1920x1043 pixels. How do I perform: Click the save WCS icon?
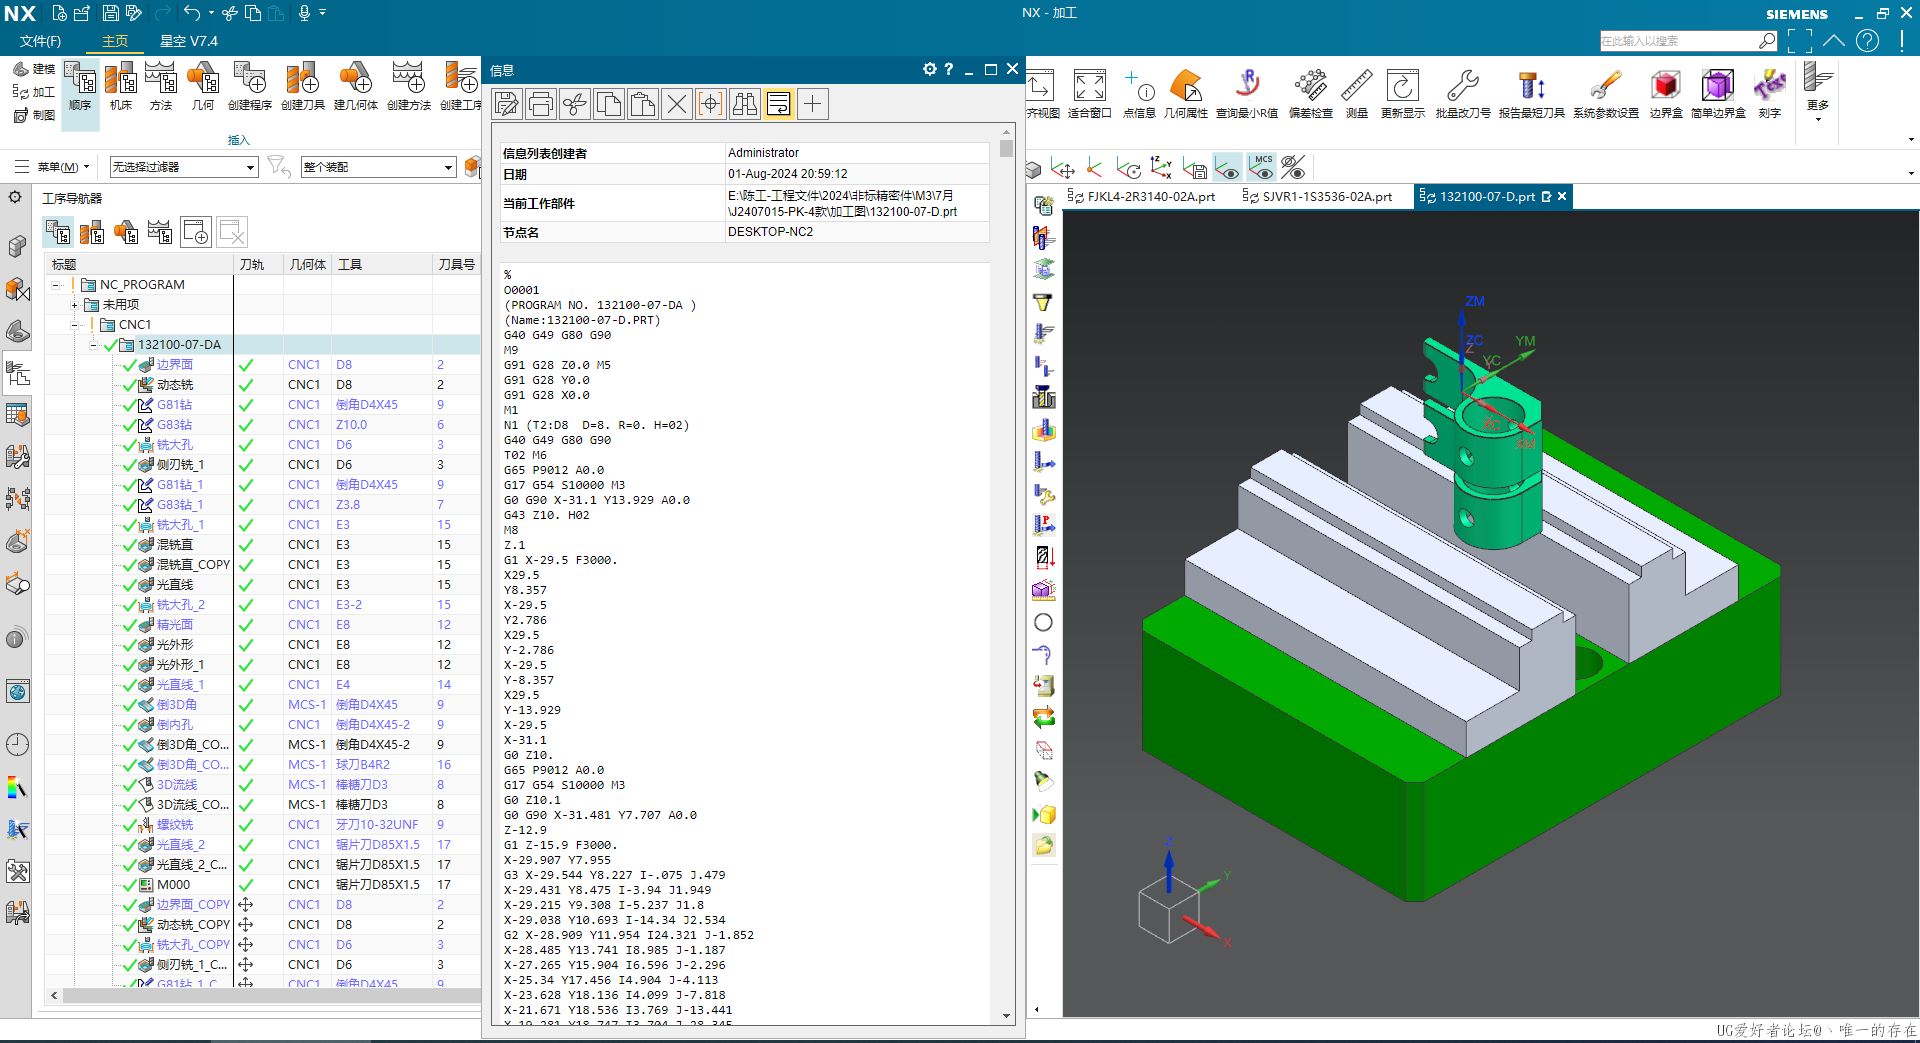1195,168
